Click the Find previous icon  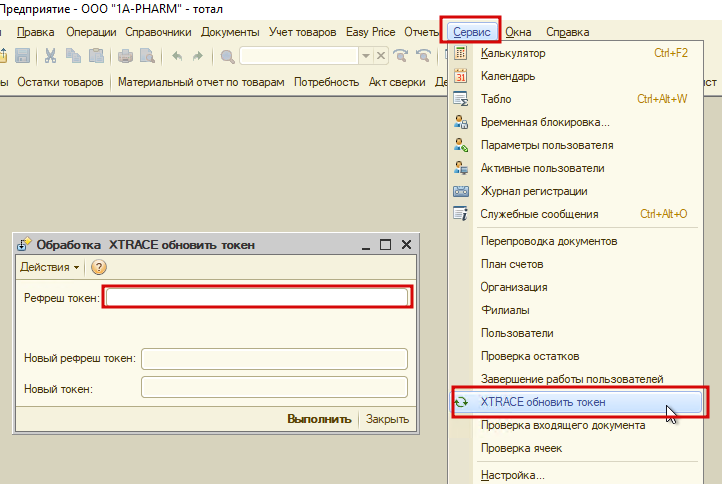coord(423,56)
